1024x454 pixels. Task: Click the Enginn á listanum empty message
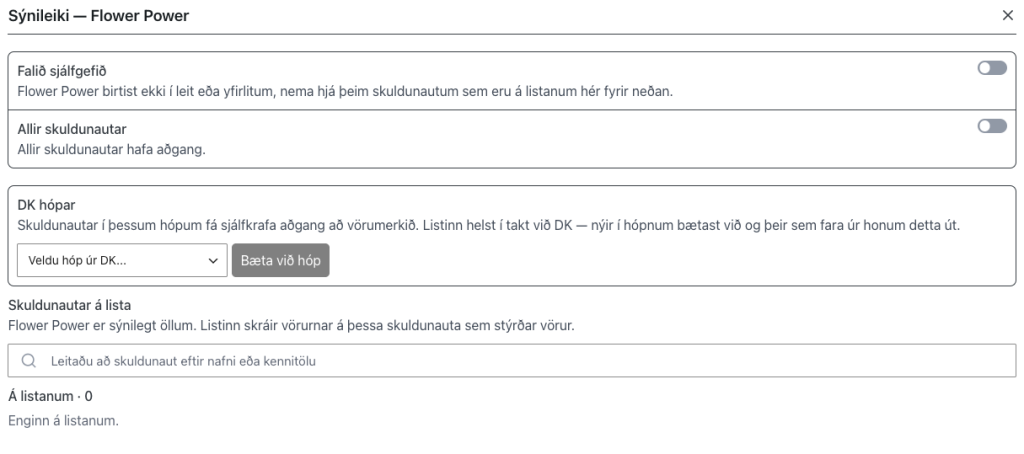pyautogui.click(x=63, y=421)
